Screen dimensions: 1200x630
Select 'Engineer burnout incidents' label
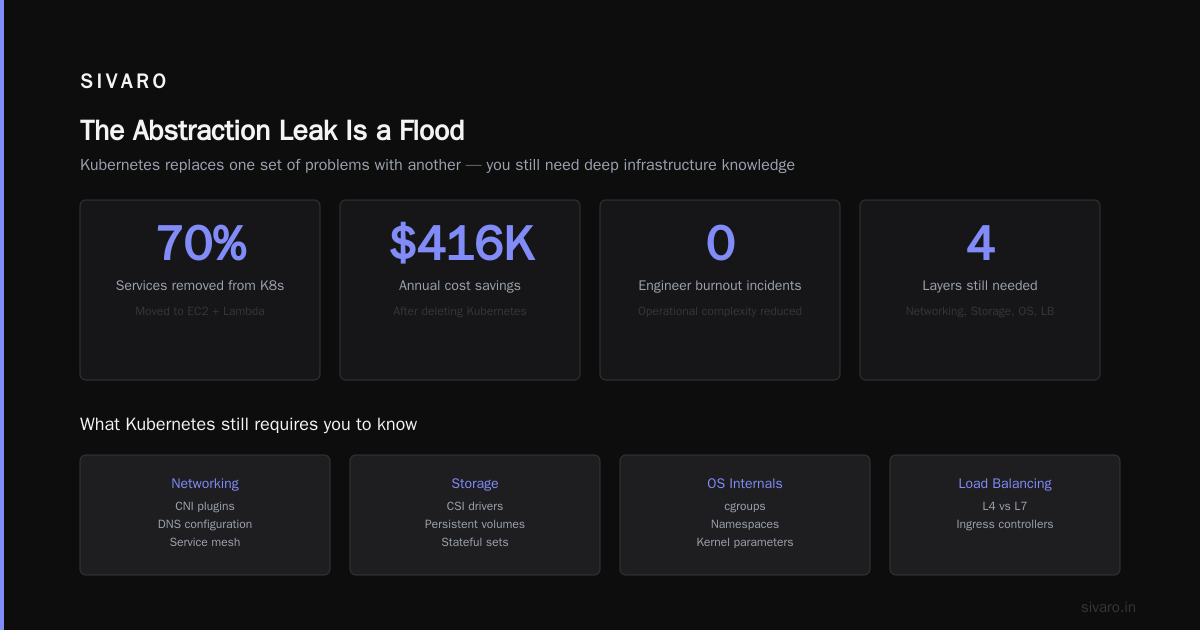[720, 285]
